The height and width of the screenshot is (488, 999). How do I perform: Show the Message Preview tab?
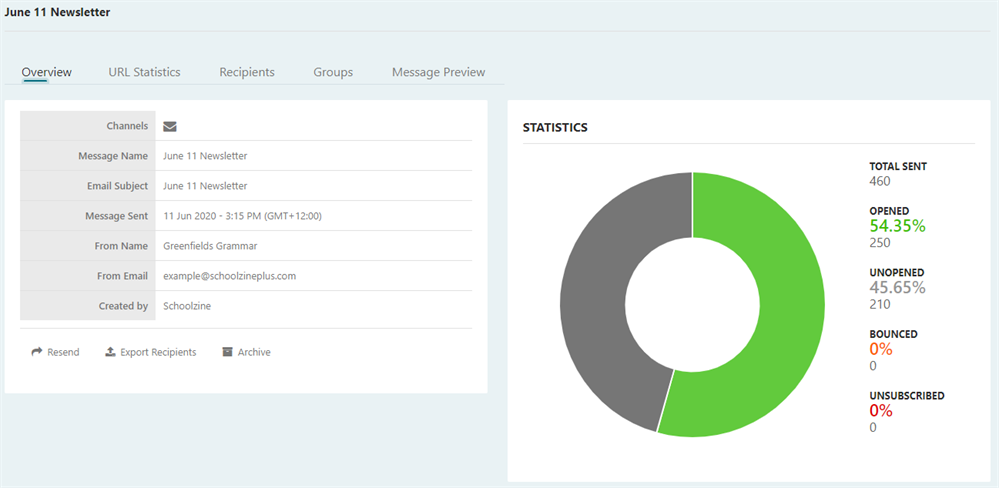point(438,72)
